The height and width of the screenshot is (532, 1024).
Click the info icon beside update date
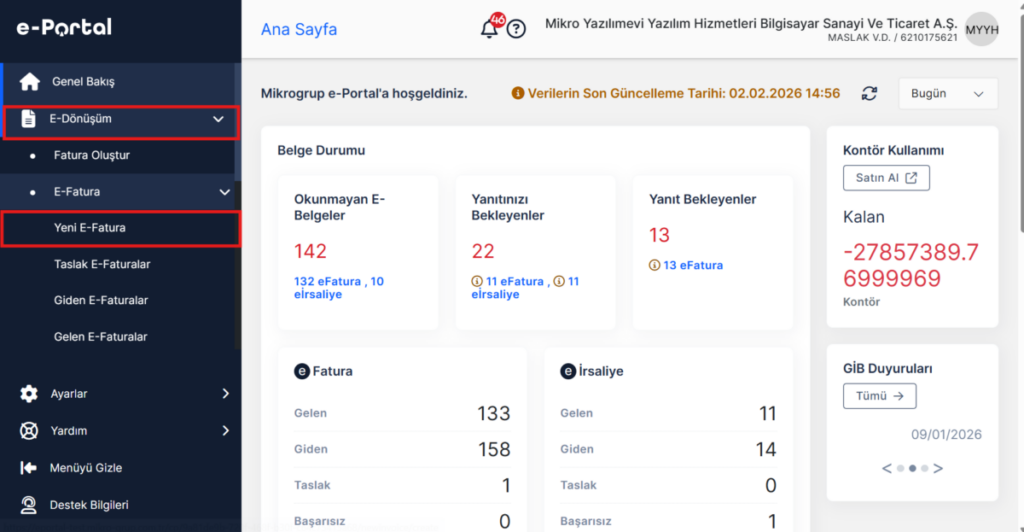click(518, 93)
